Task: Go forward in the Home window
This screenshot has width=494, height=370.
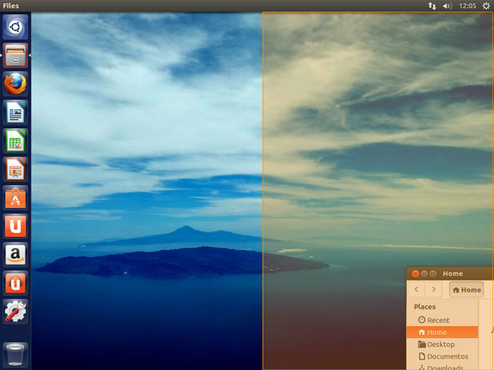Action: click(433, 289)
